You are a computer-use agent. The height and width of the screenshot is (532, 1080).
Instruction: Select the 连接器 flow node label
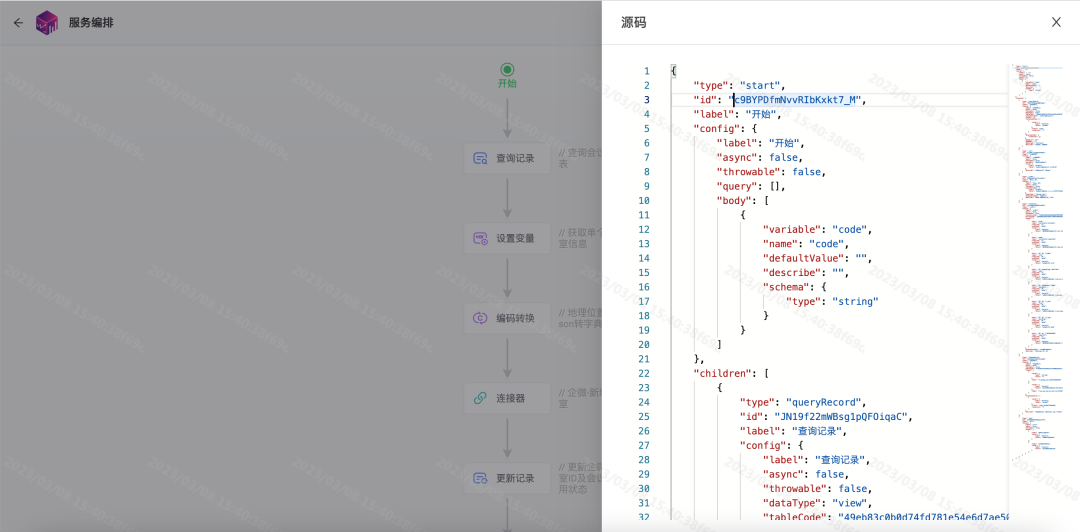pos(510,398)
